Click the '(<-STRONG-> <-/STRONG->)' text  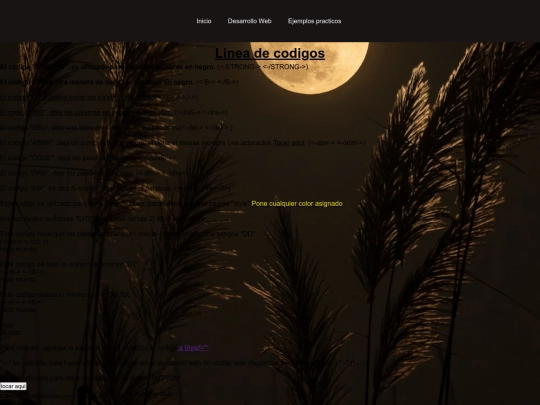tap(262, 67)
